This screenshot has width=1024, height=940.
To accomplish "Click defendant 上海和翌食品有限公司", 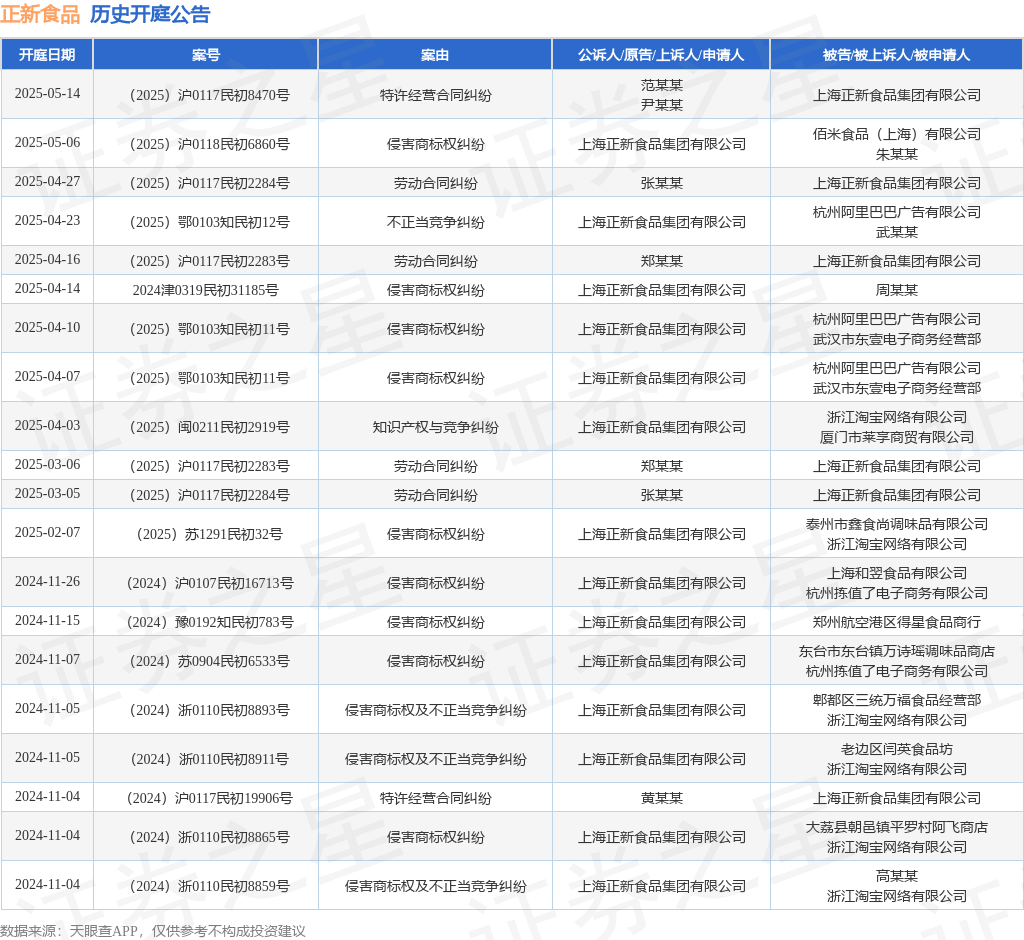I will coord(897,574).
